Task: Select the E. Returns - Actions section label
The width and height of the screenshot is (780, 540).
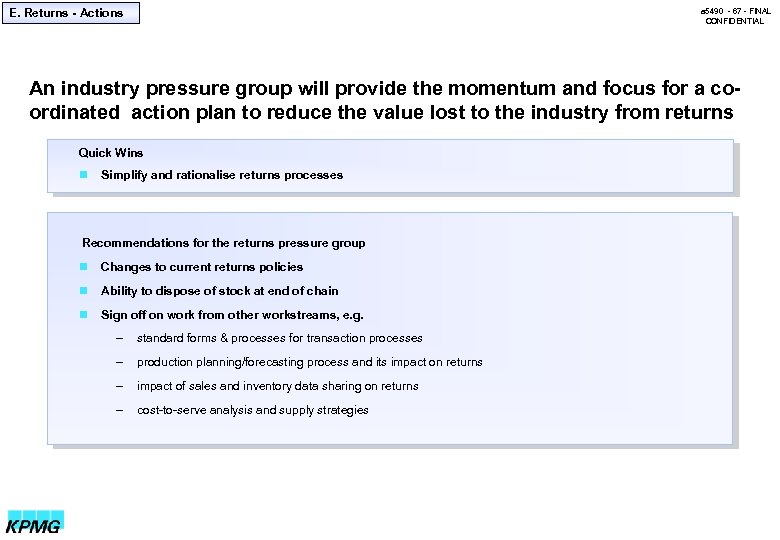Action: [70, 13]
